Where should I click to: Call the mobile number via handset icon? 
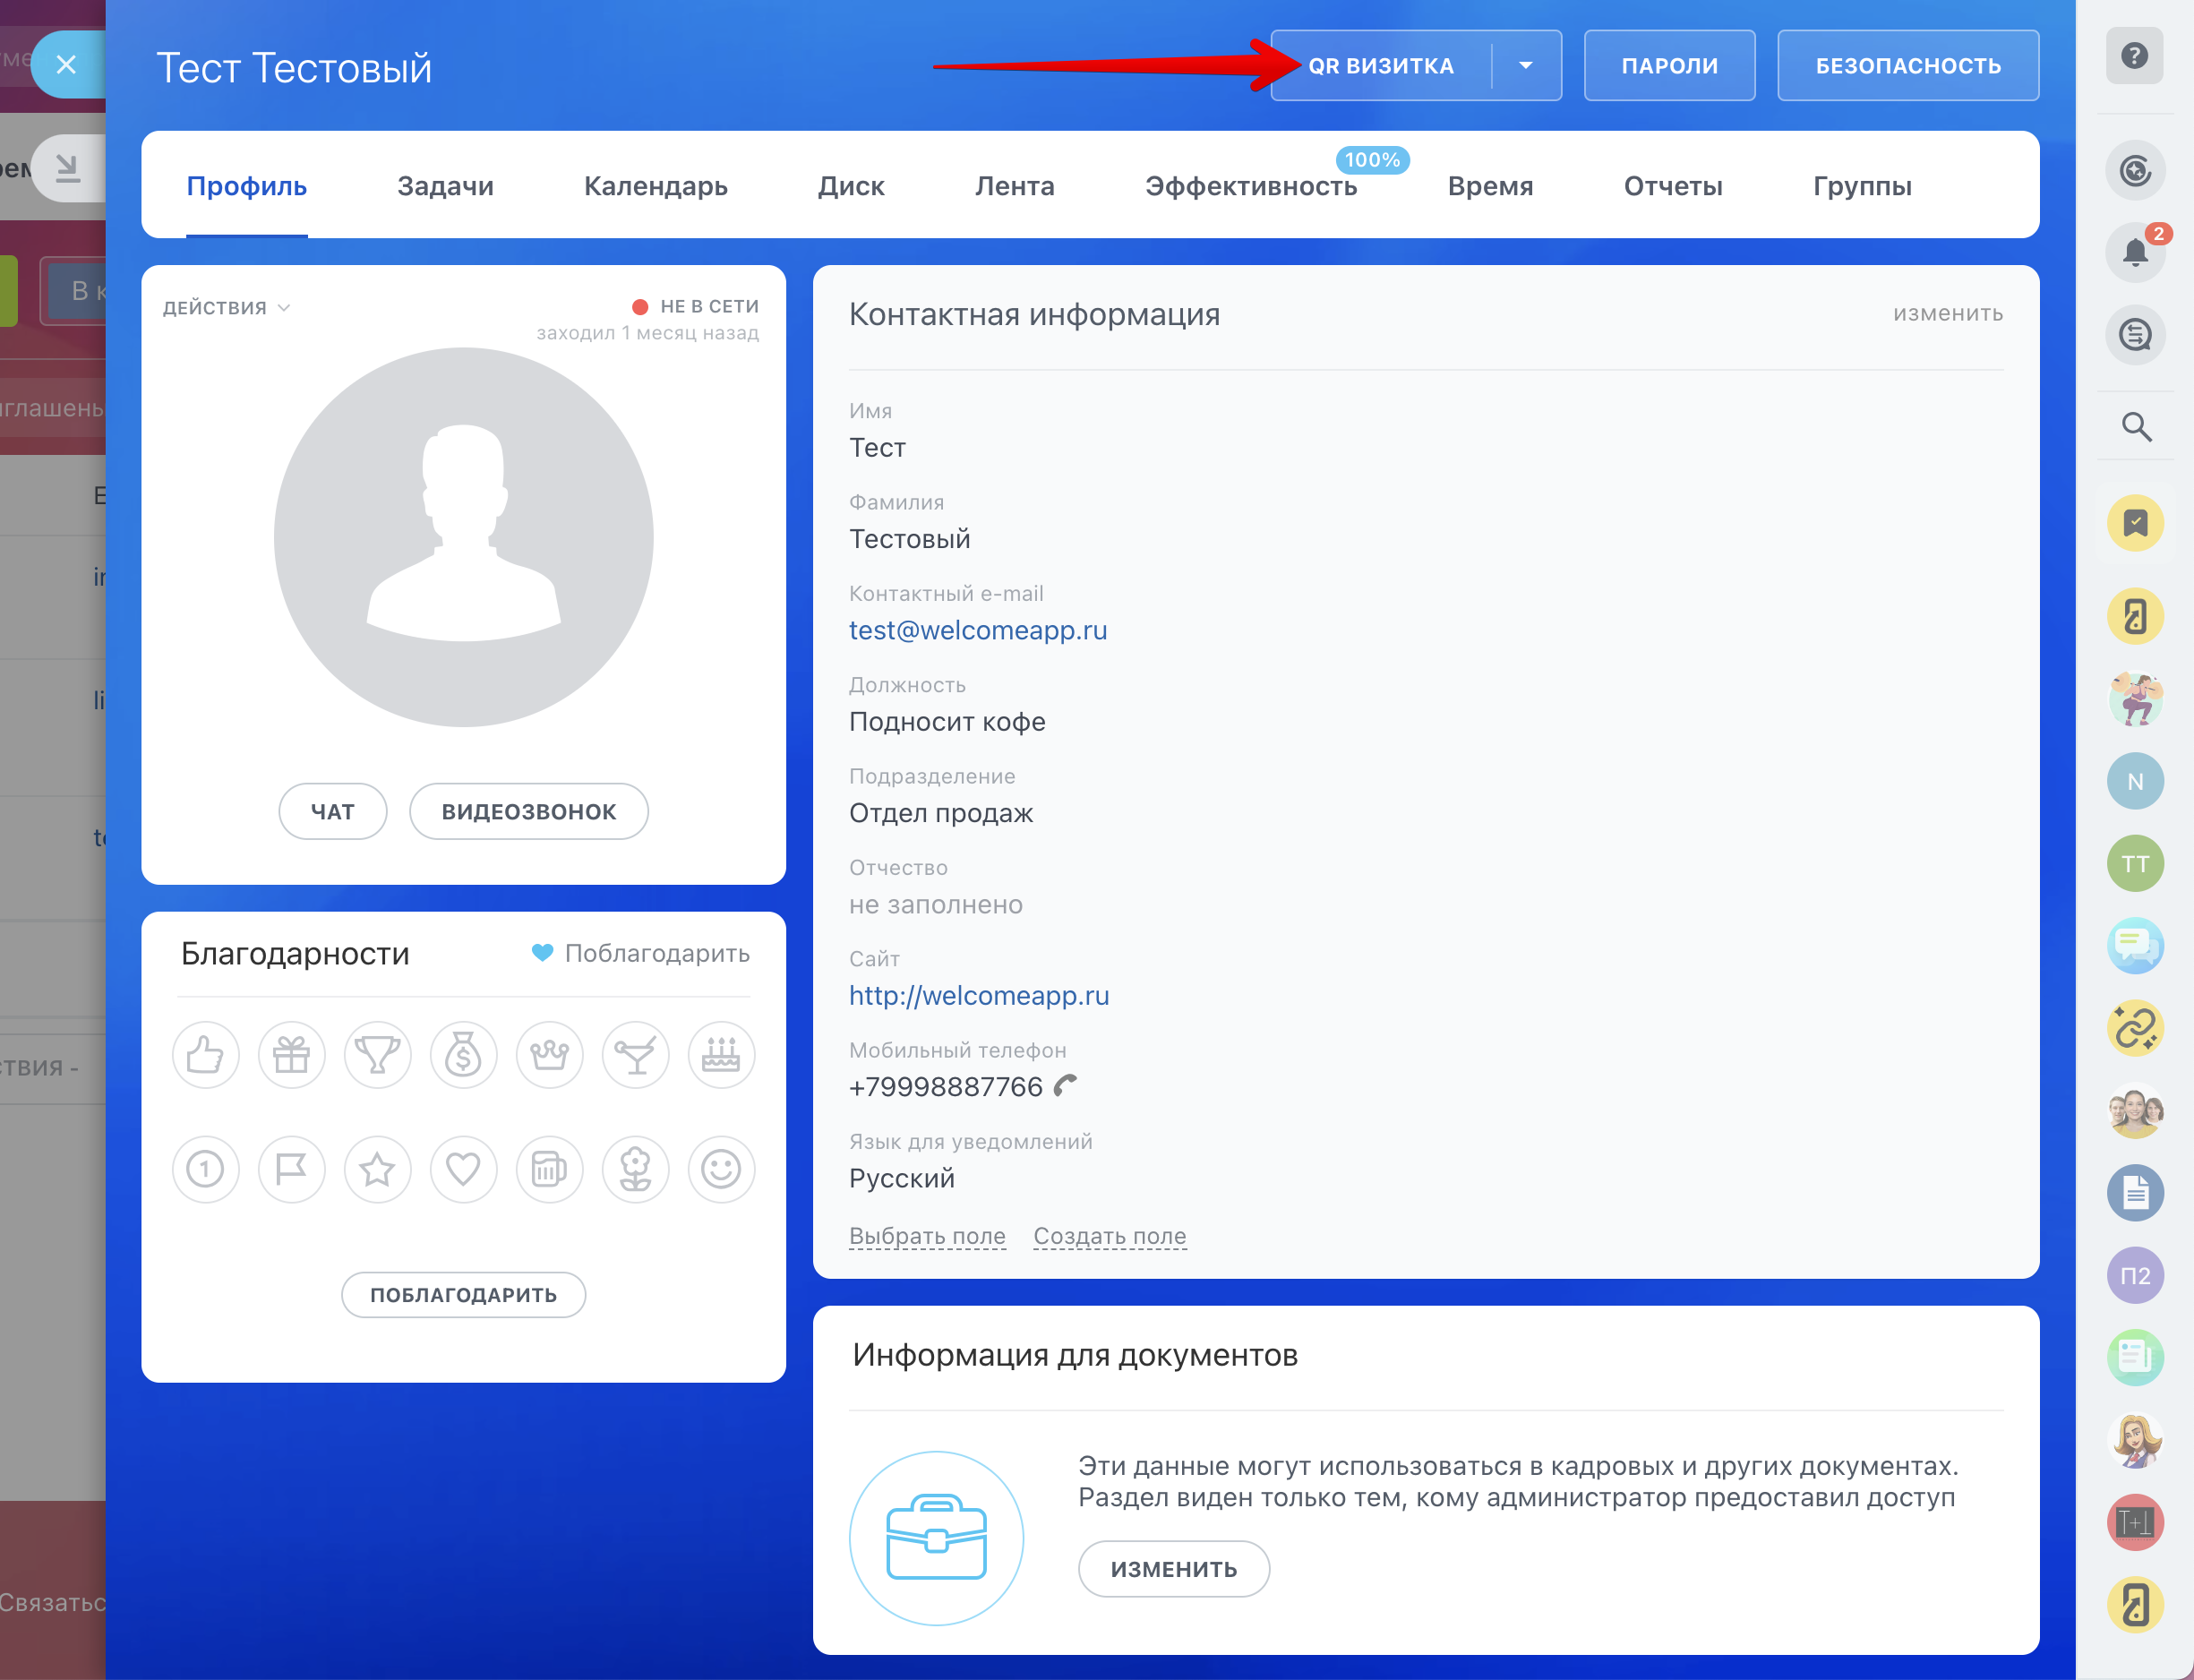point(1066,1086)
